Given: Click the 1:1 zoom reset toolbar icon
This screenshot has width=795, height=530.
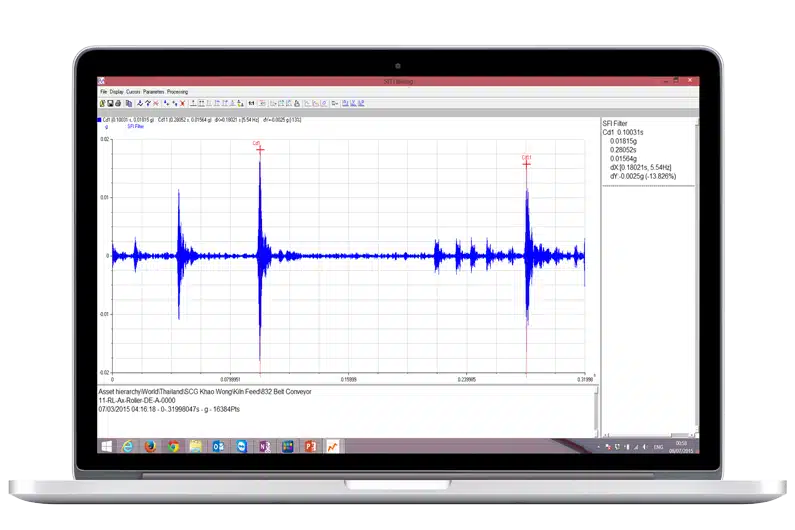Looking at the screenshot, I should (251, 102).
